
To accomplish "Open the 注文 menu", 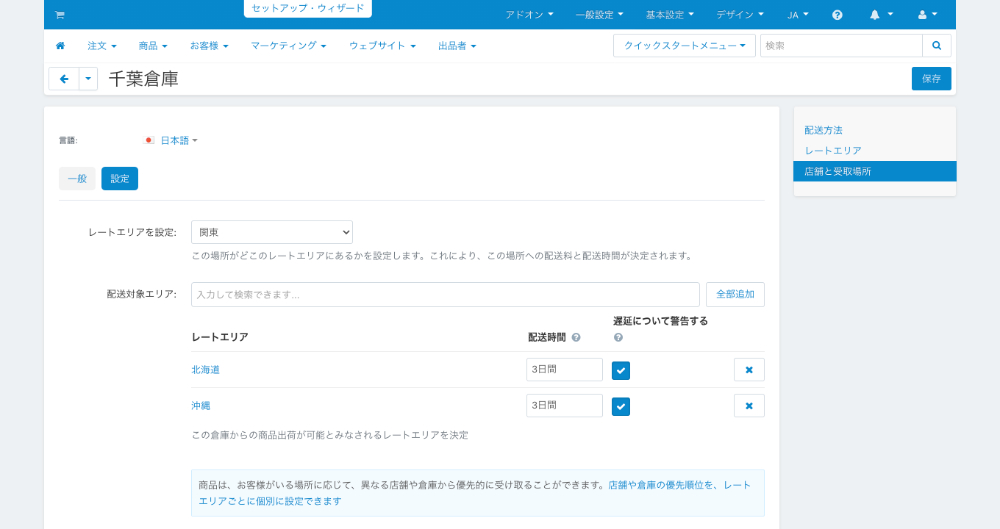I will tap(102, 46).
